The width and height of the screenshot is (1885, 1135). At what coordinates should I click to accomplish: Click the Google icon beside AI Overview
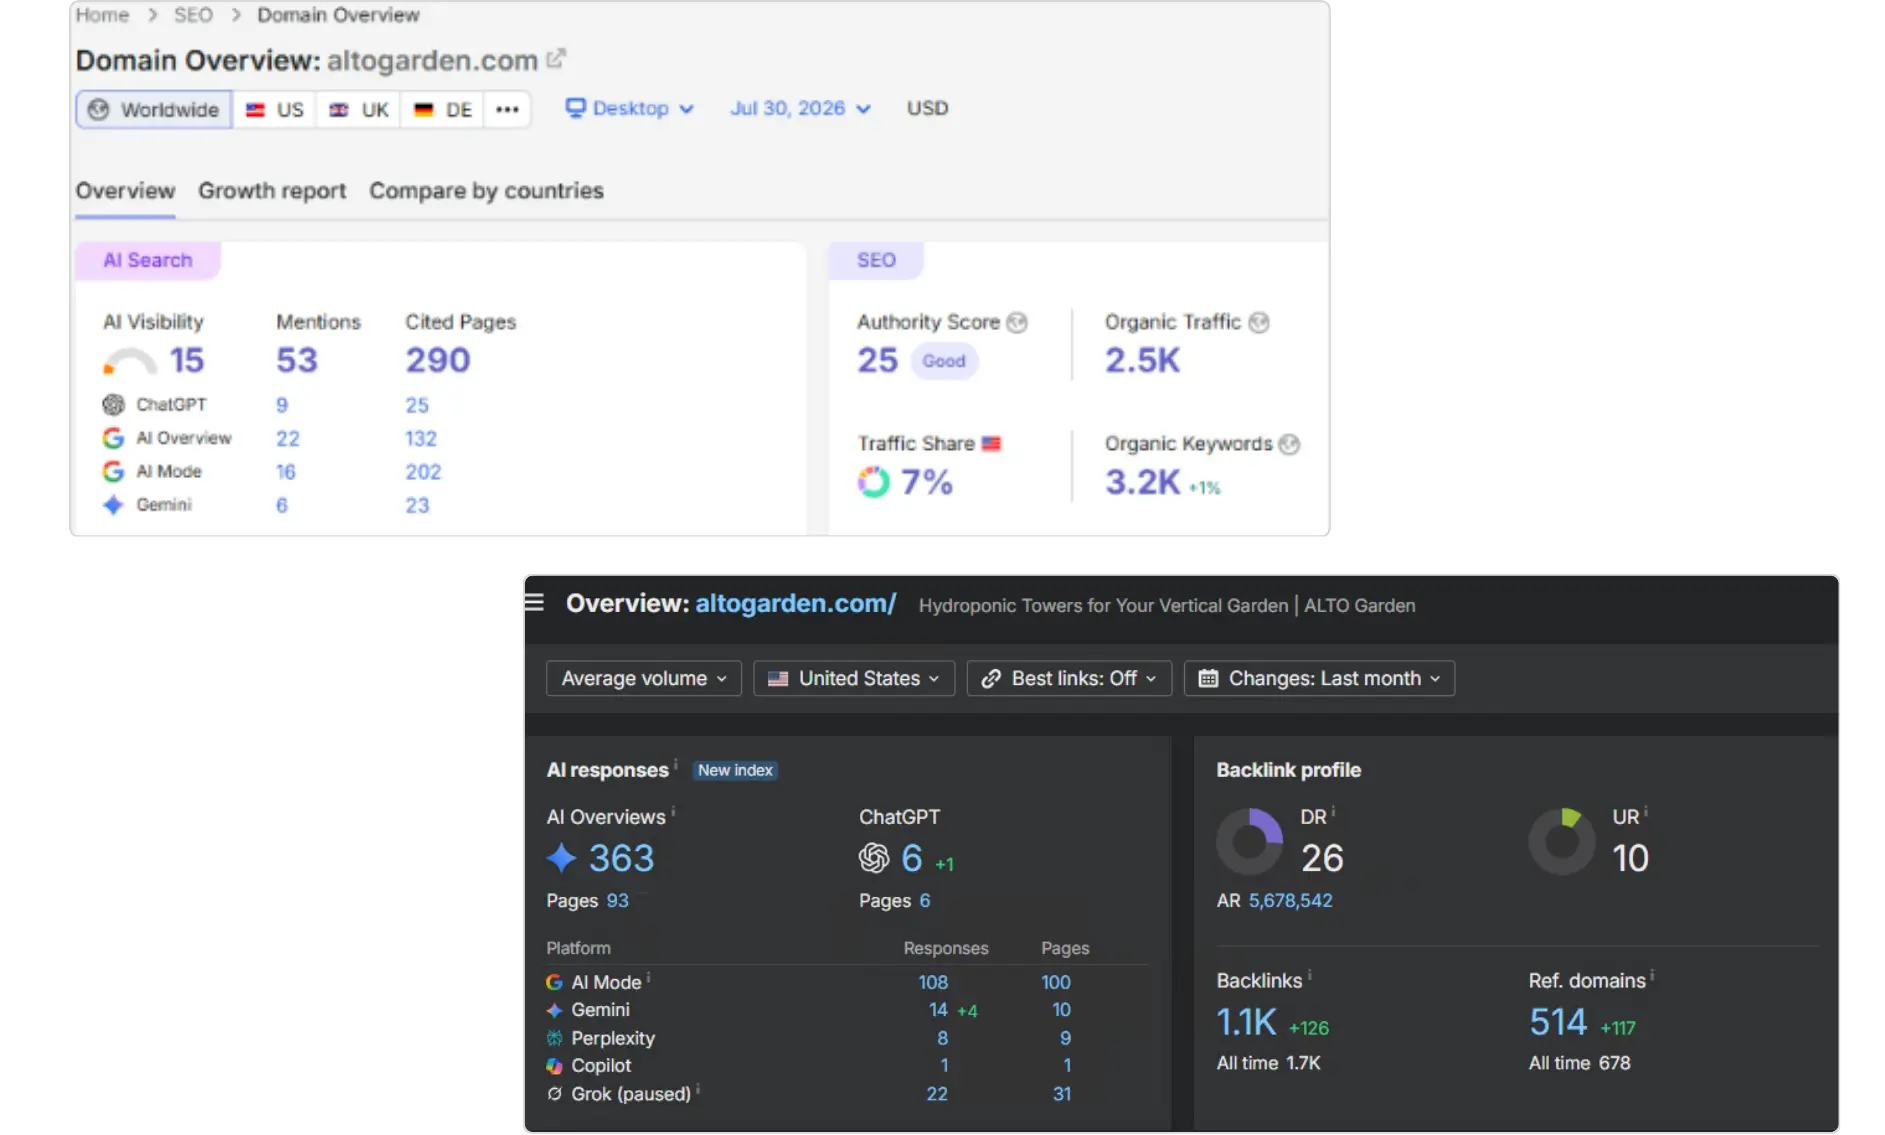(113, 438)
